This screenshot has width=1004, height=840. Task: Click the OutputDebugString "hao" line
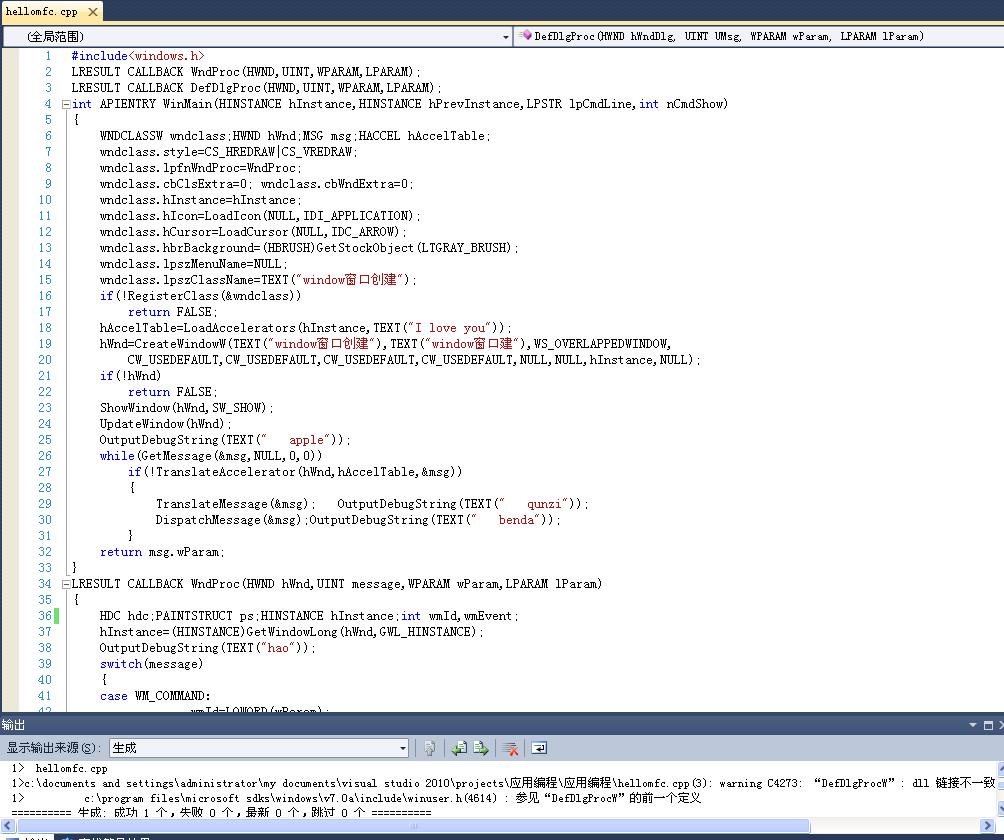tap(207, 648)
